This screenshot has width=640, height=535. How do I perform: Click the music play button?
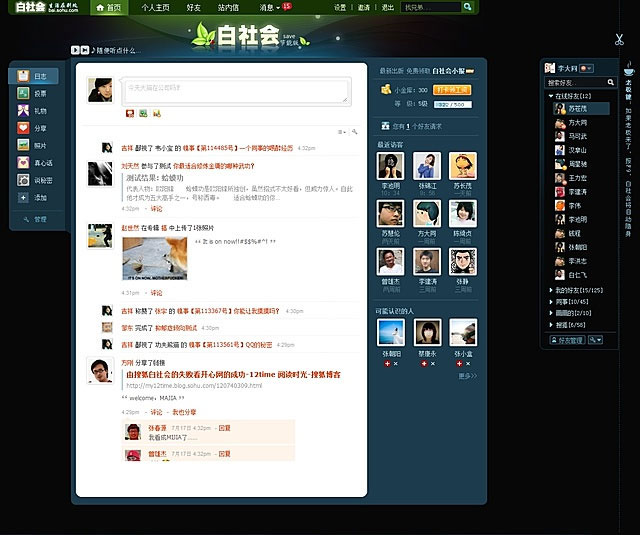point(75,50)
